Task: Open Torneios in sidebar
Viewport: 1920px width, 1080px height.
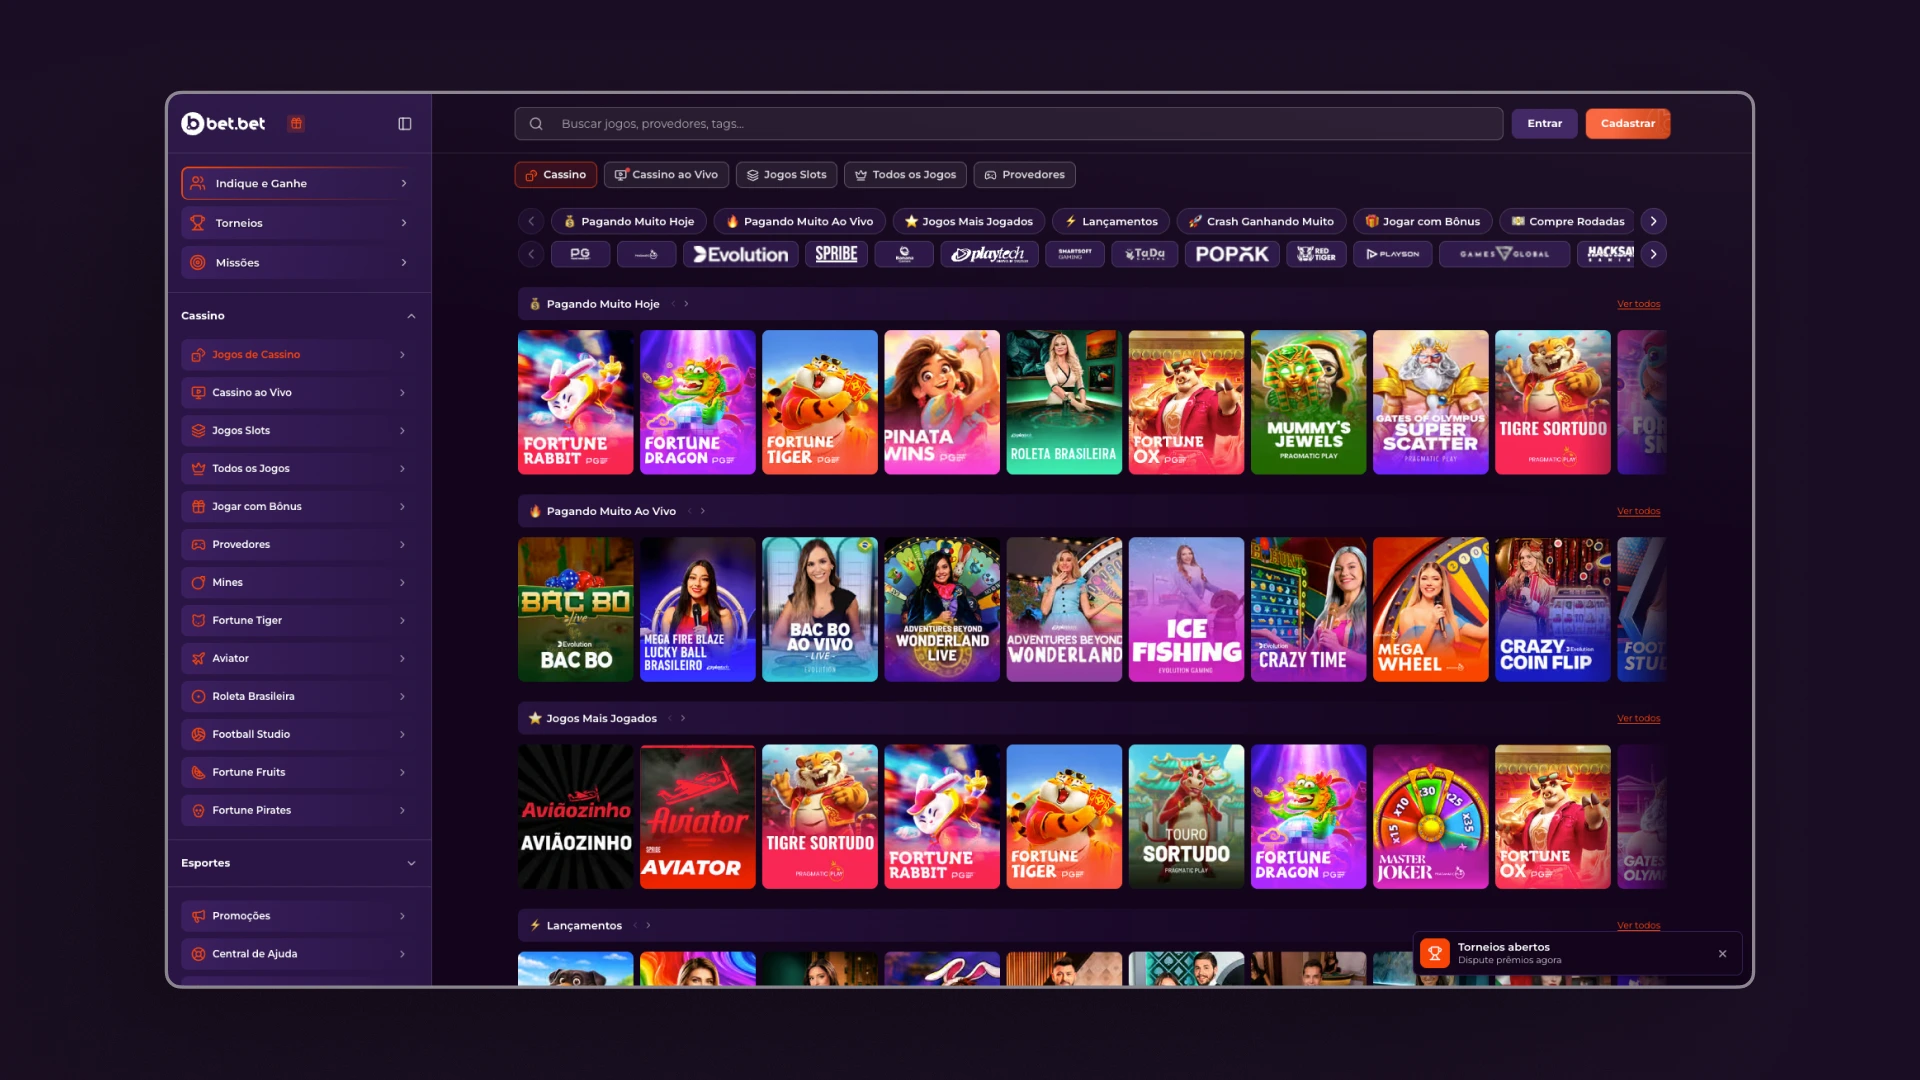Action: pos(298,223)
